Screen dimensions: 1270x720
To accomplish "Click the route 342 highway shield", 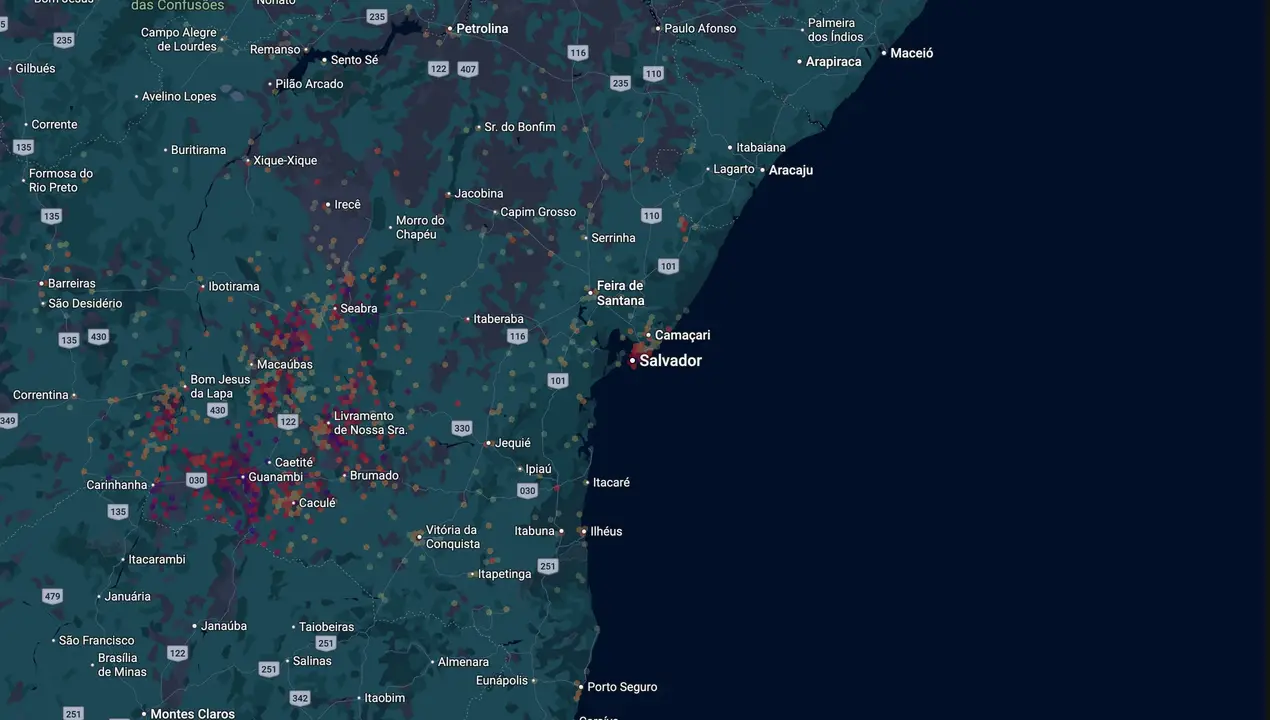I will click(x=300, y=698).
